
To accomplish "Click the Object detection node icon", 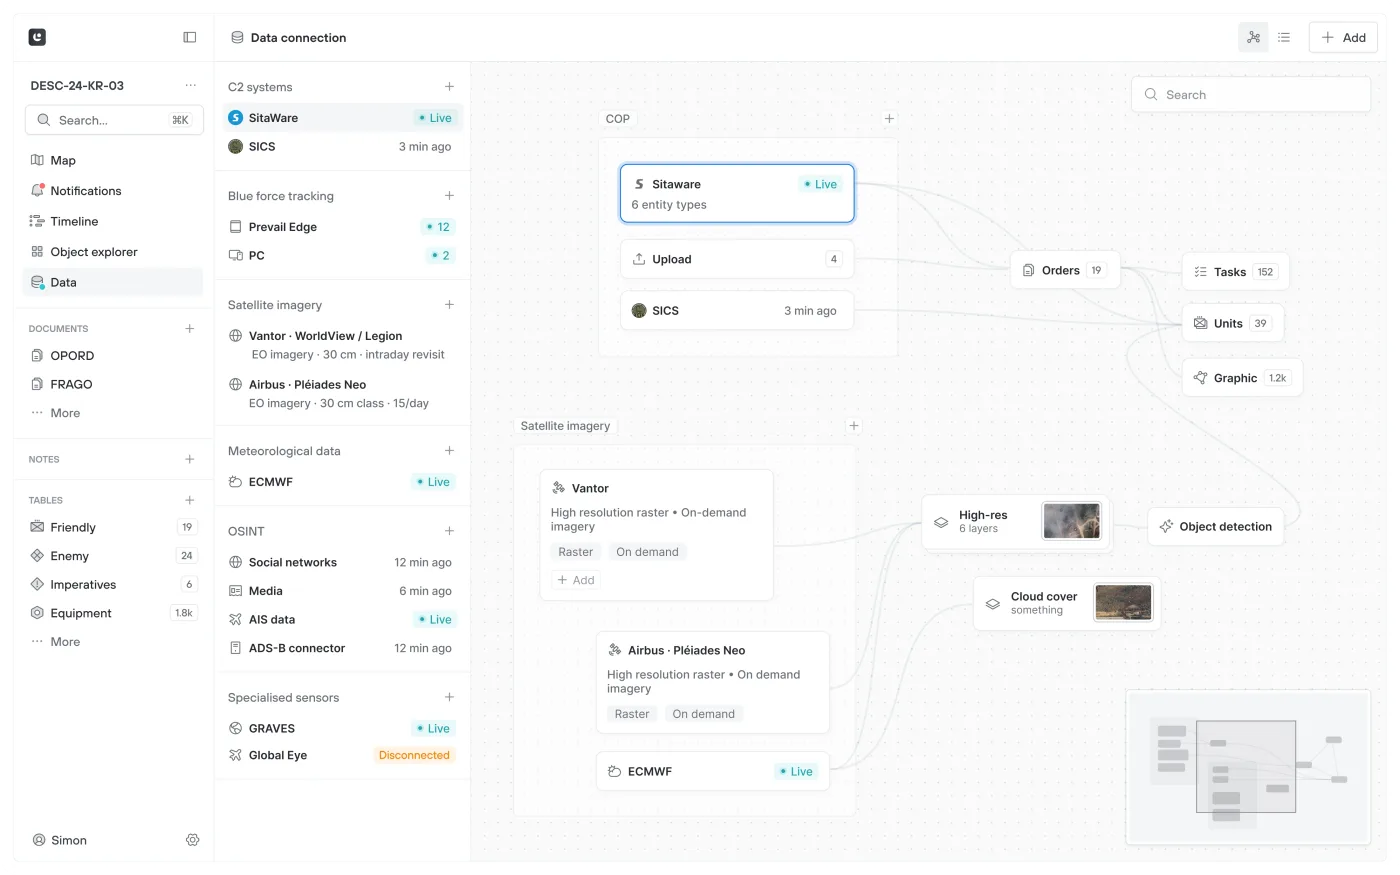I will [x=1166, y=526].
